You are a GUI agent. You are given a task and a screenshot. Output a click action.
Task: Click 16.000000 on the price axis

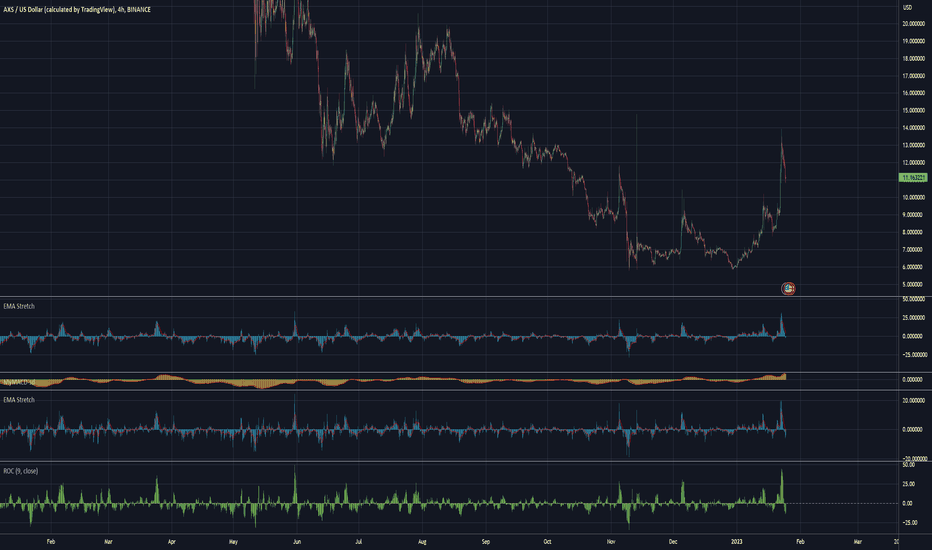pos(914,93)
